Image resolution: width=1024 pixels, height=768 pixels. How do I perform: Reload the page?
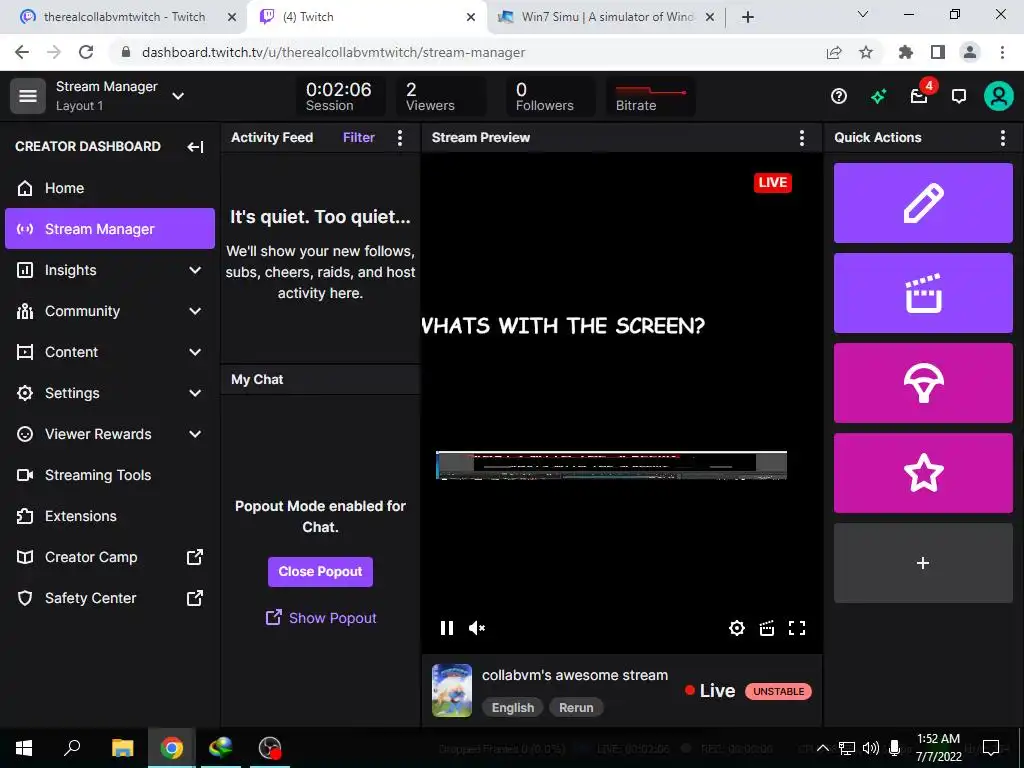(86, 52)
